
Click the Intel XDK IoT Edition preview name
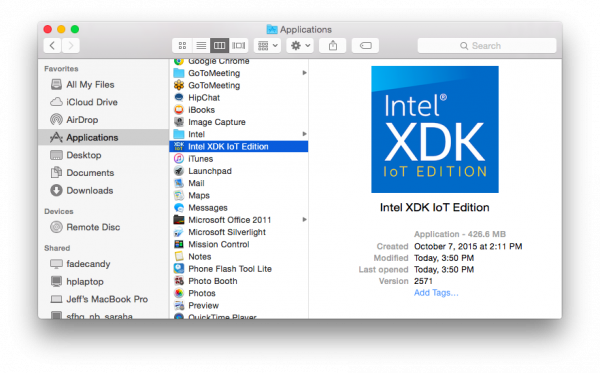tap(434, 207)
